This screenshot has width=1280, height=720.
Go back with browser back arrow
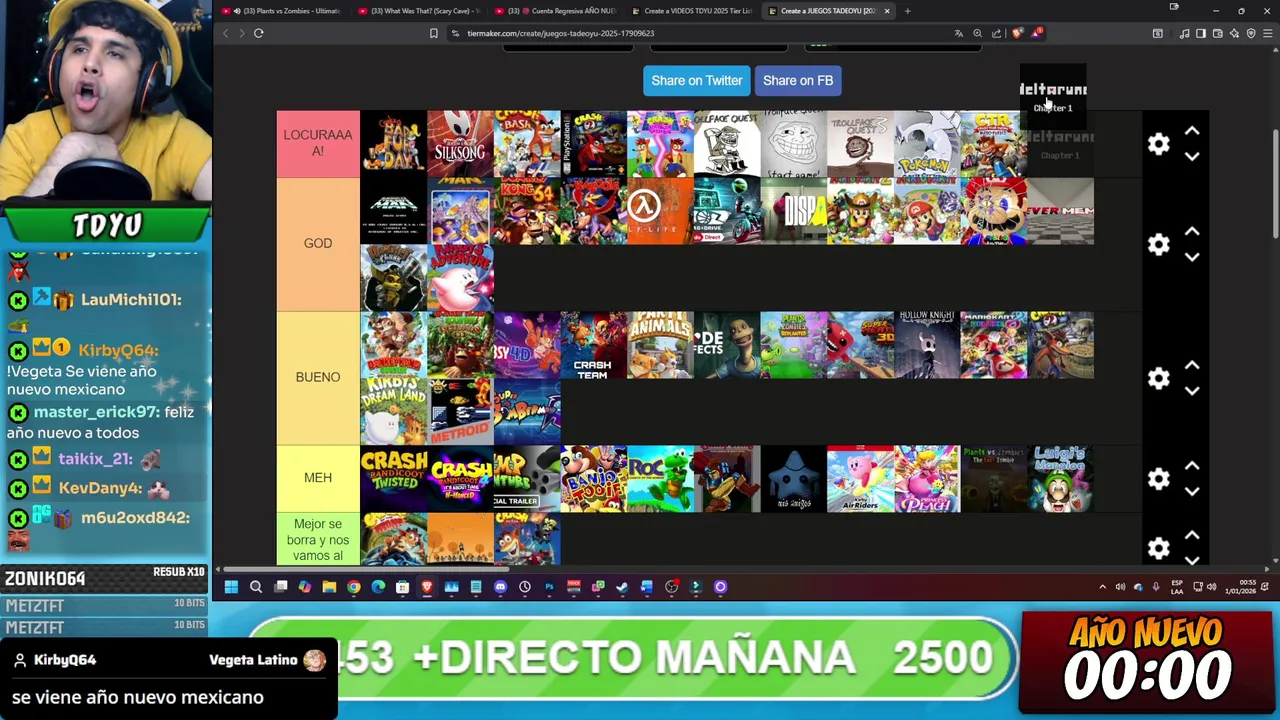pos(225,33)
